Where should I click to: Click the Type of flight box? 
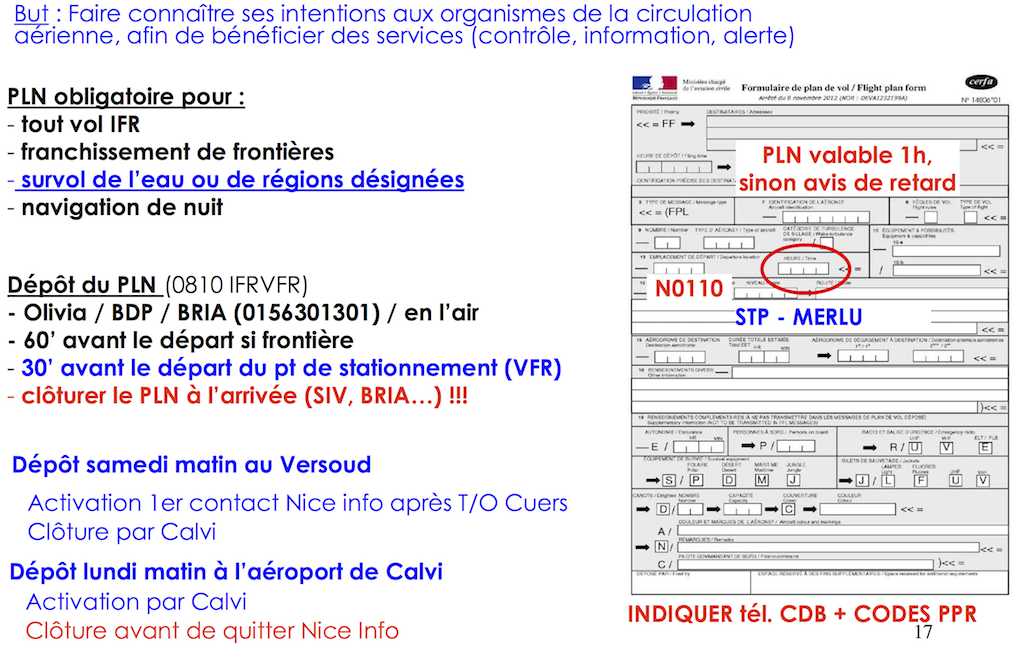point(971,217)
